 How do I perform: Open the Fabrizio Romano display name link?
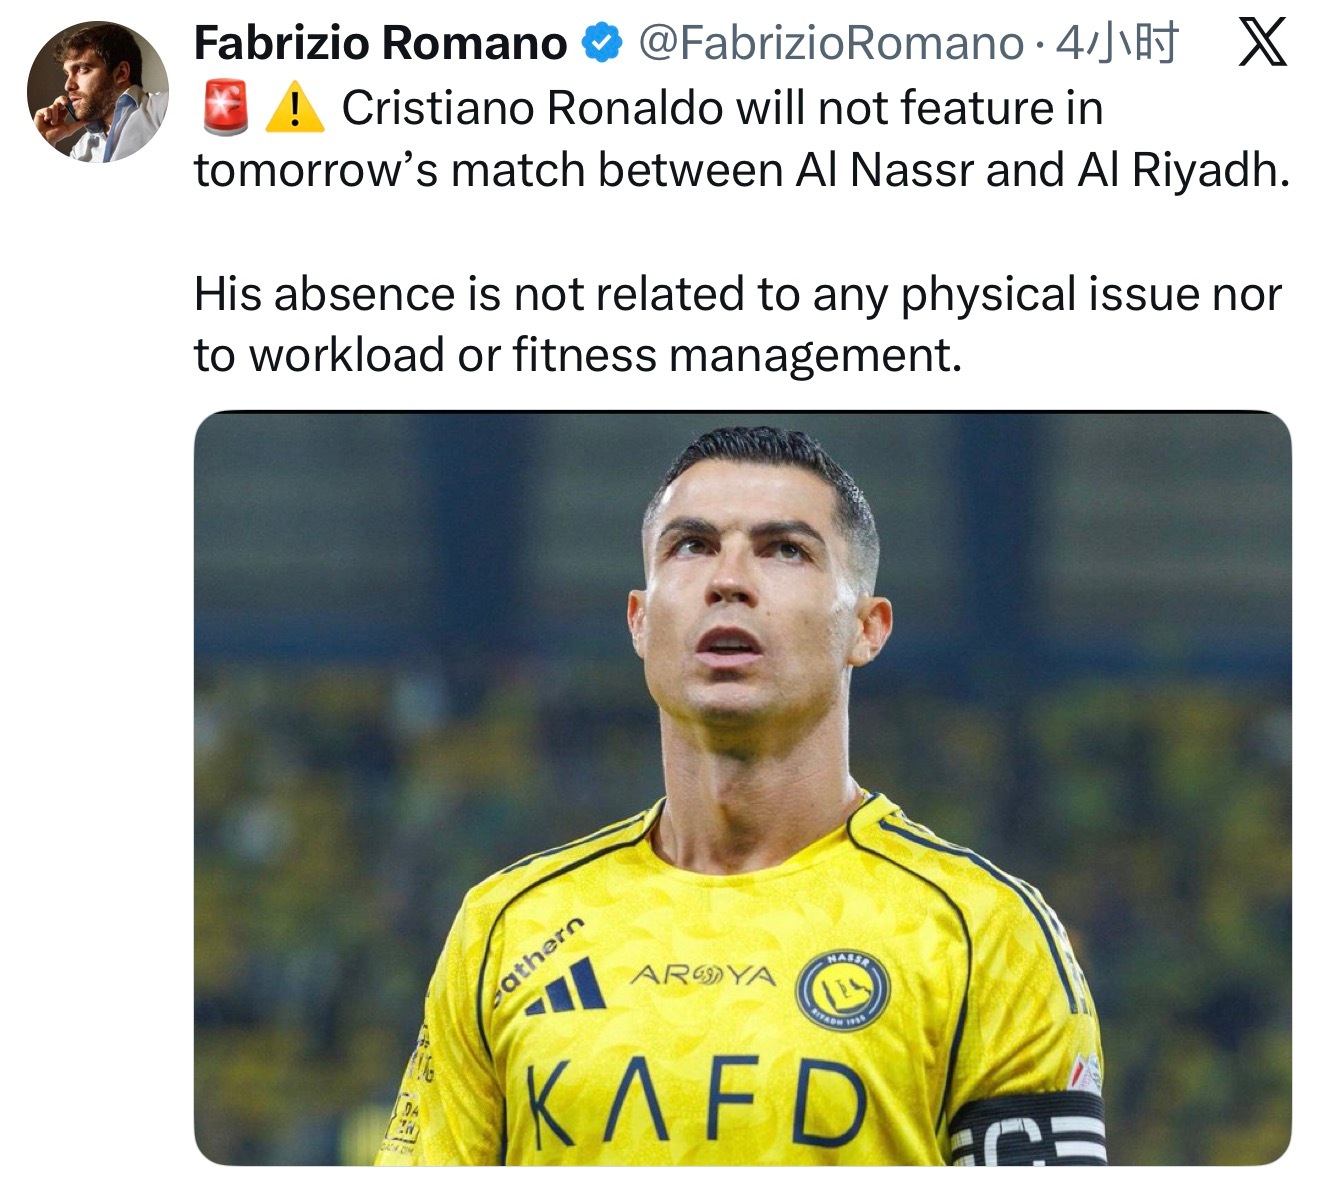(x=380, y=43)
